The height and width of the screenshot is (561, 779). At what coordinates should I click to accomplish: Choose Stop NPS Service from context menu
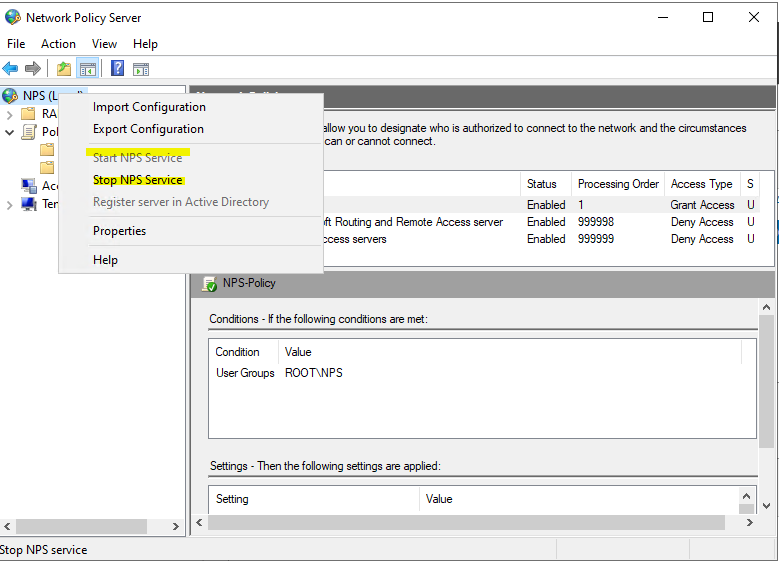[138, 180]
